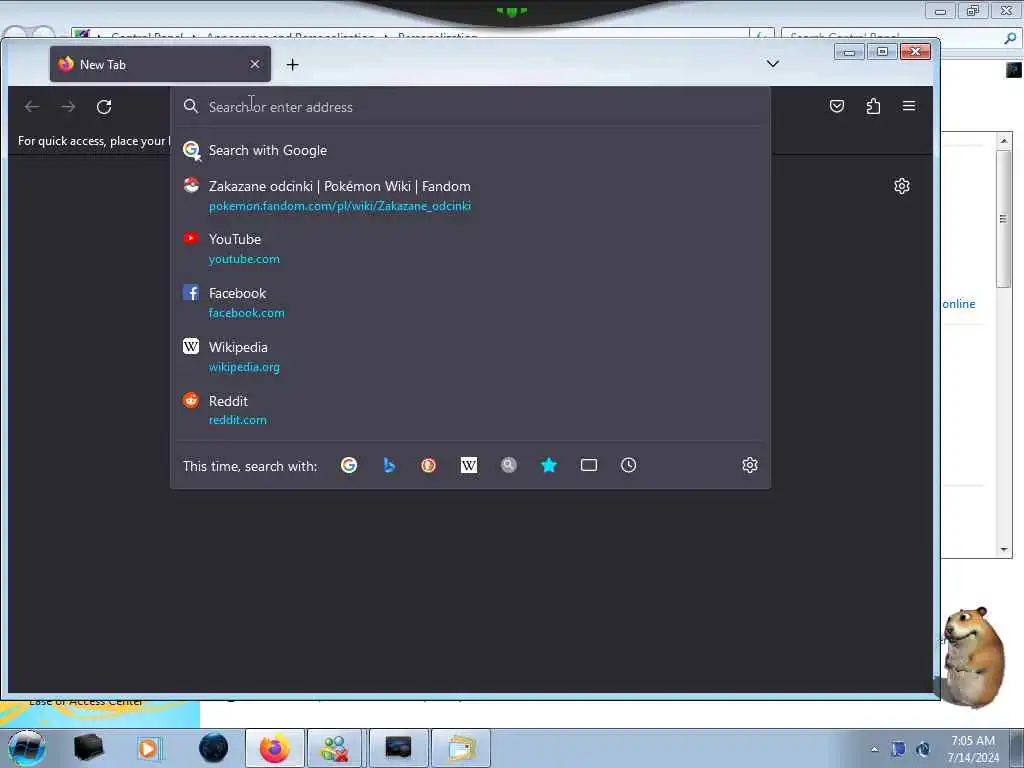This screenshot has width=1024, height=768.
Task: Click the Control Panel scrollbar thumb
Action: [x=1004, y=218]
